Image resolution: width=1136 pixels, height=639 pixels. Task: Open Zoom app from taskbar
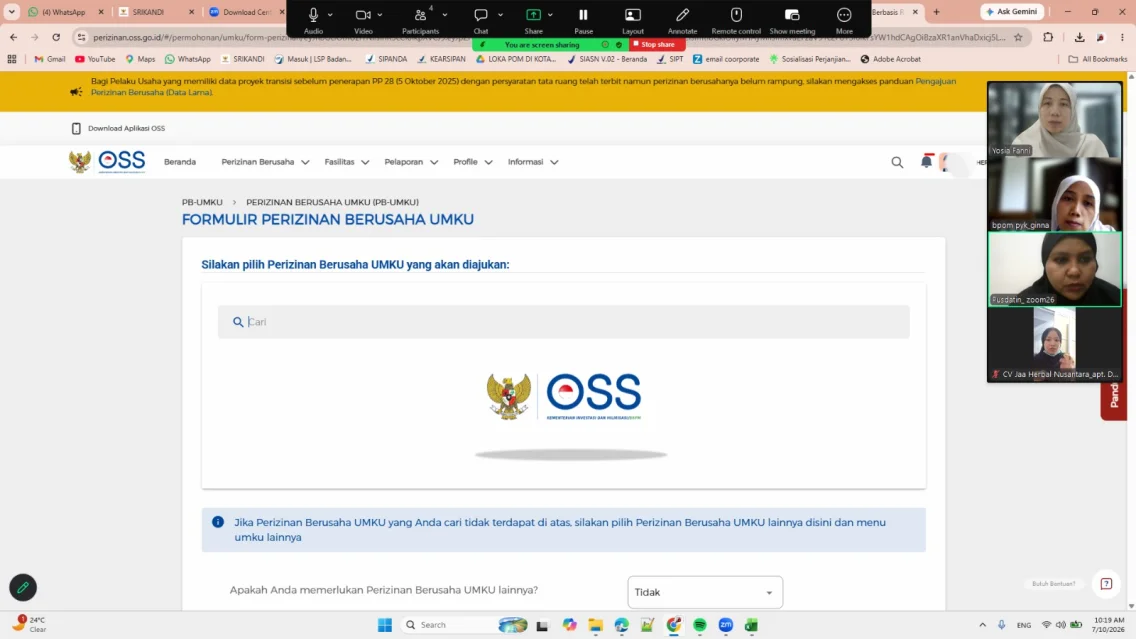click(x=725, y=625)
